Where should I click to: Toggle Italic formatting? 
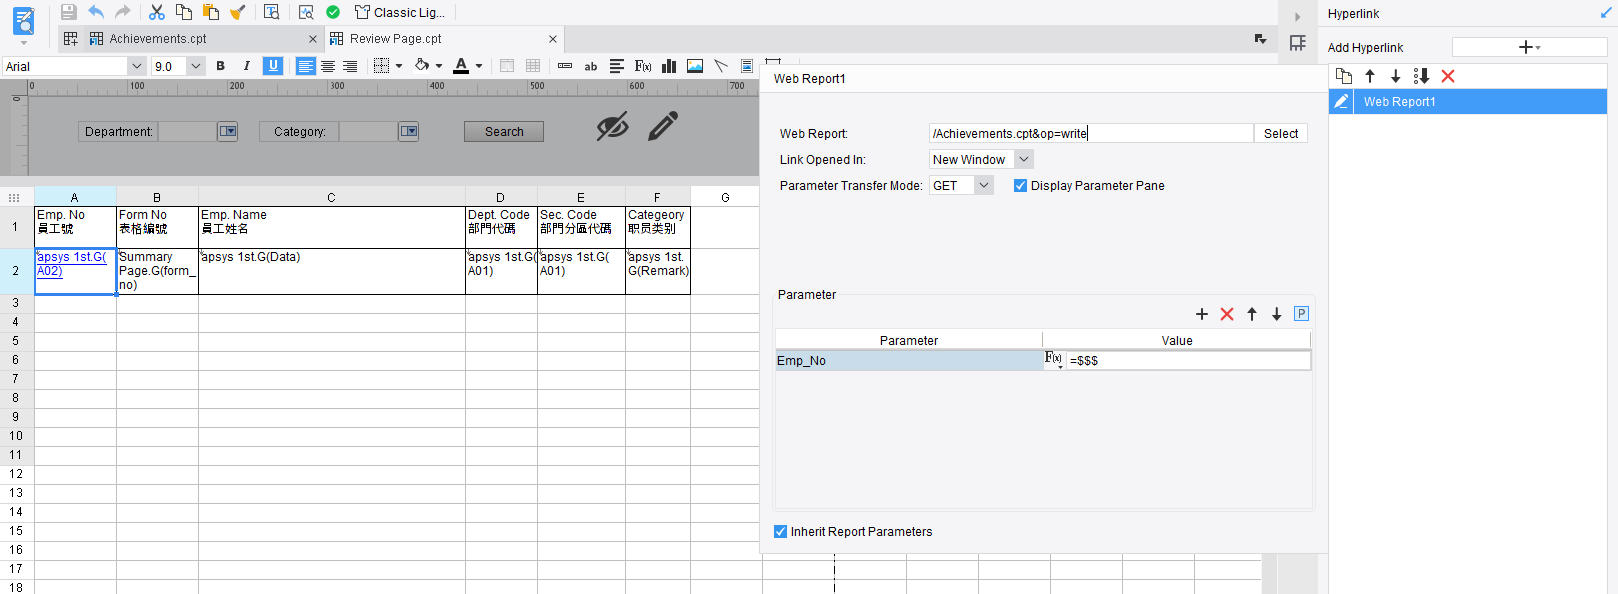click(x=246, y=66)
